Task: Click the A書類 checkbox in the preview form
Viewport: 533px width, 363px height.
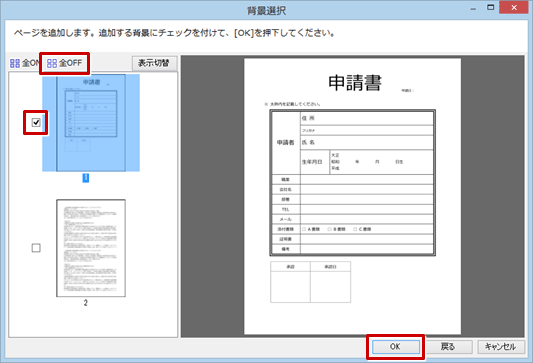Action: coord(304,229)
